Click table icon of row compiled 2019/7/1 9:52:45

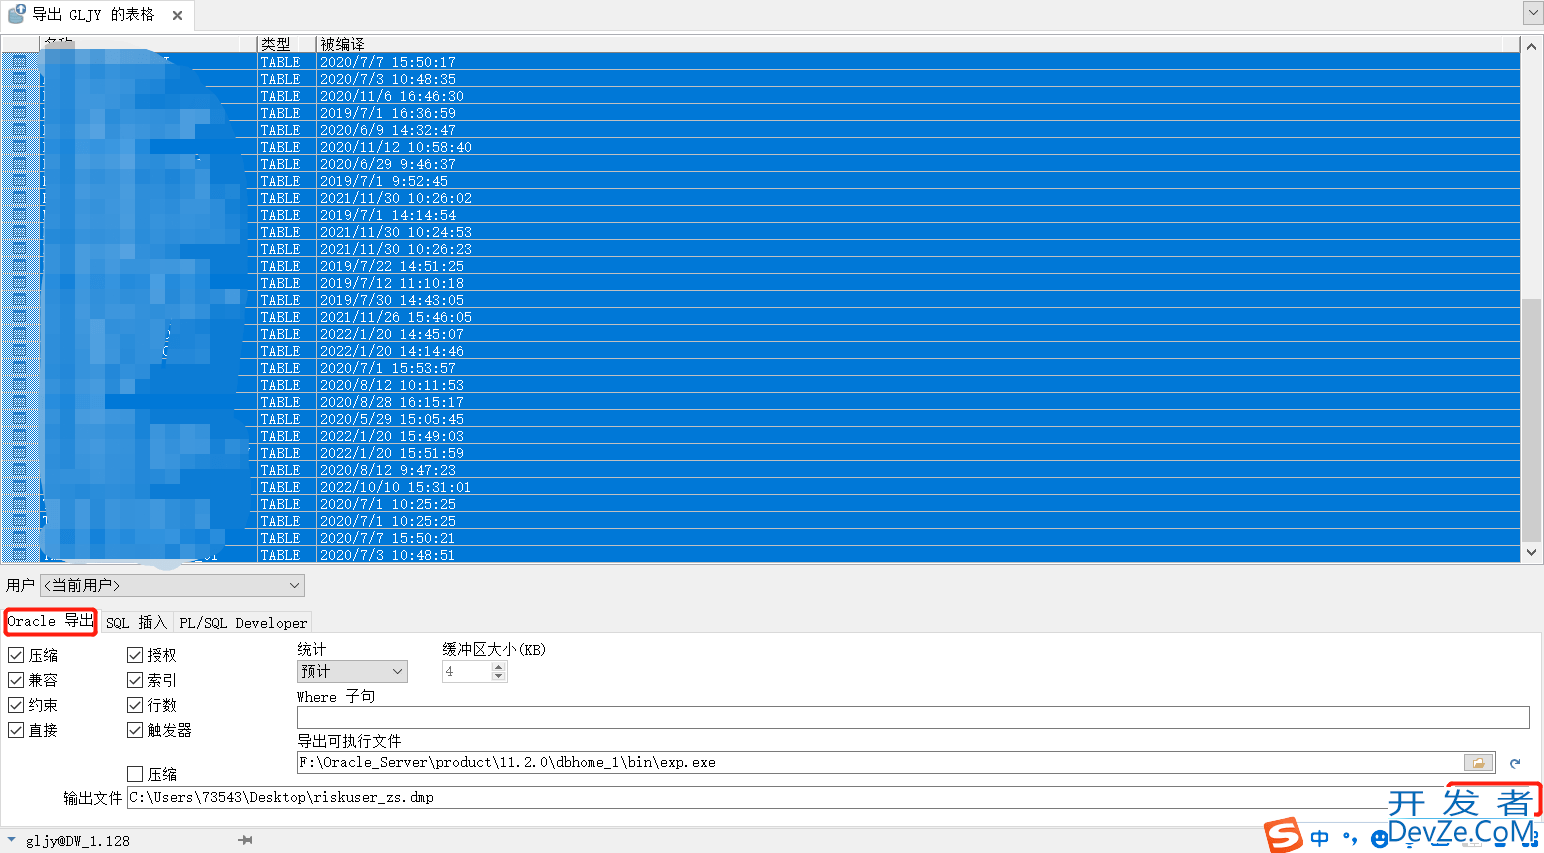[x=18, y=181]
